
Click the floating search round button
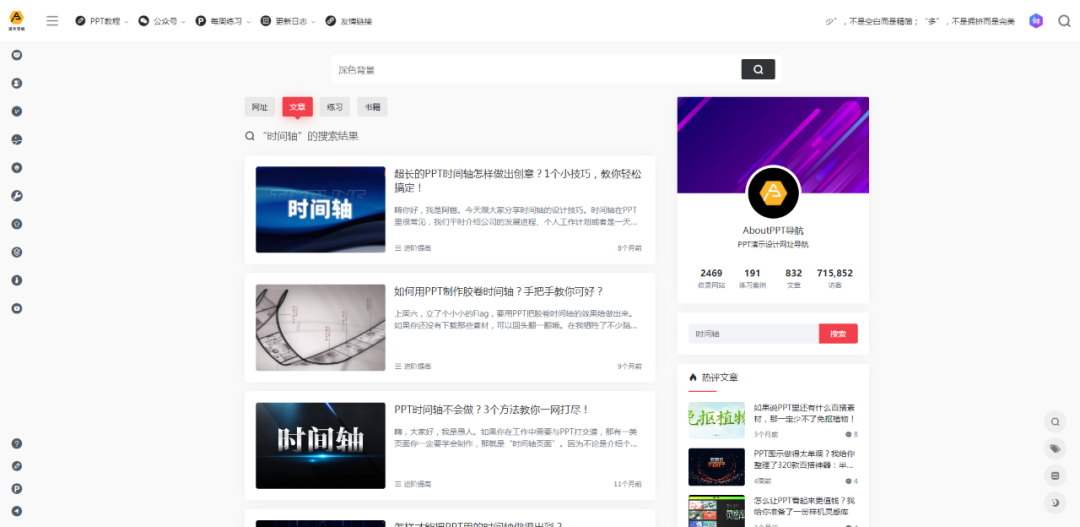point(1055,421)
